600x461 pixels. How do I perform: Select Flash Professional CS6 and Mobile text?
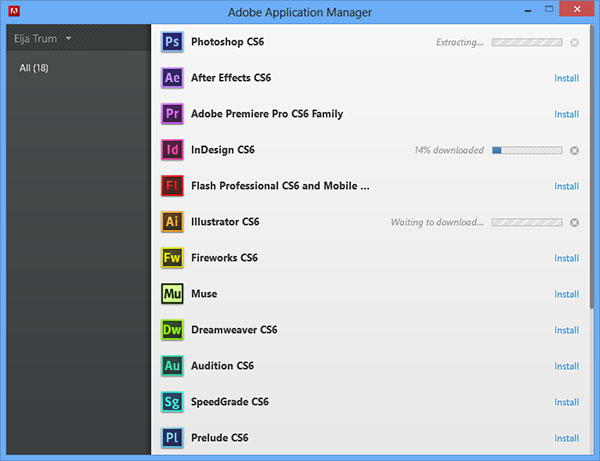pyautogui.click(x=280, y=186)
